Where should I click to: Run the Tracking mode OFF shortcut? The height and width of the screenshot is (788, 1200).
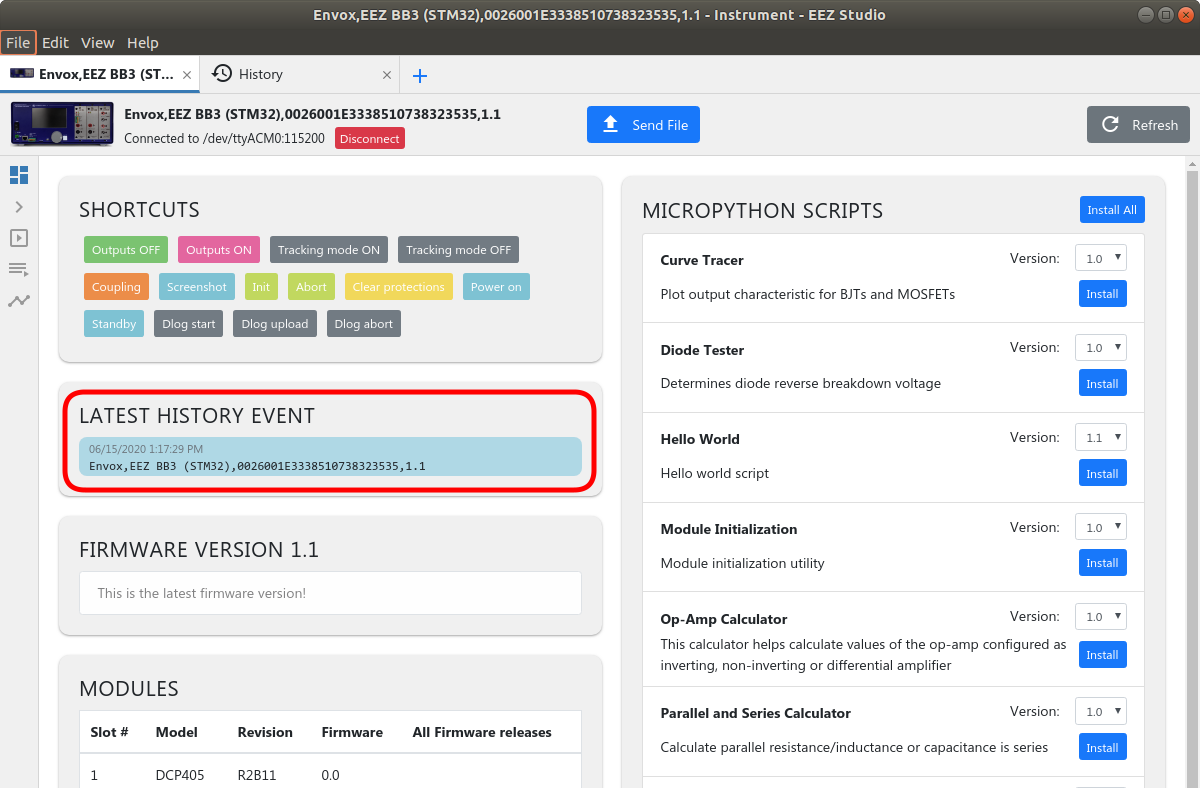pos(458,250)
